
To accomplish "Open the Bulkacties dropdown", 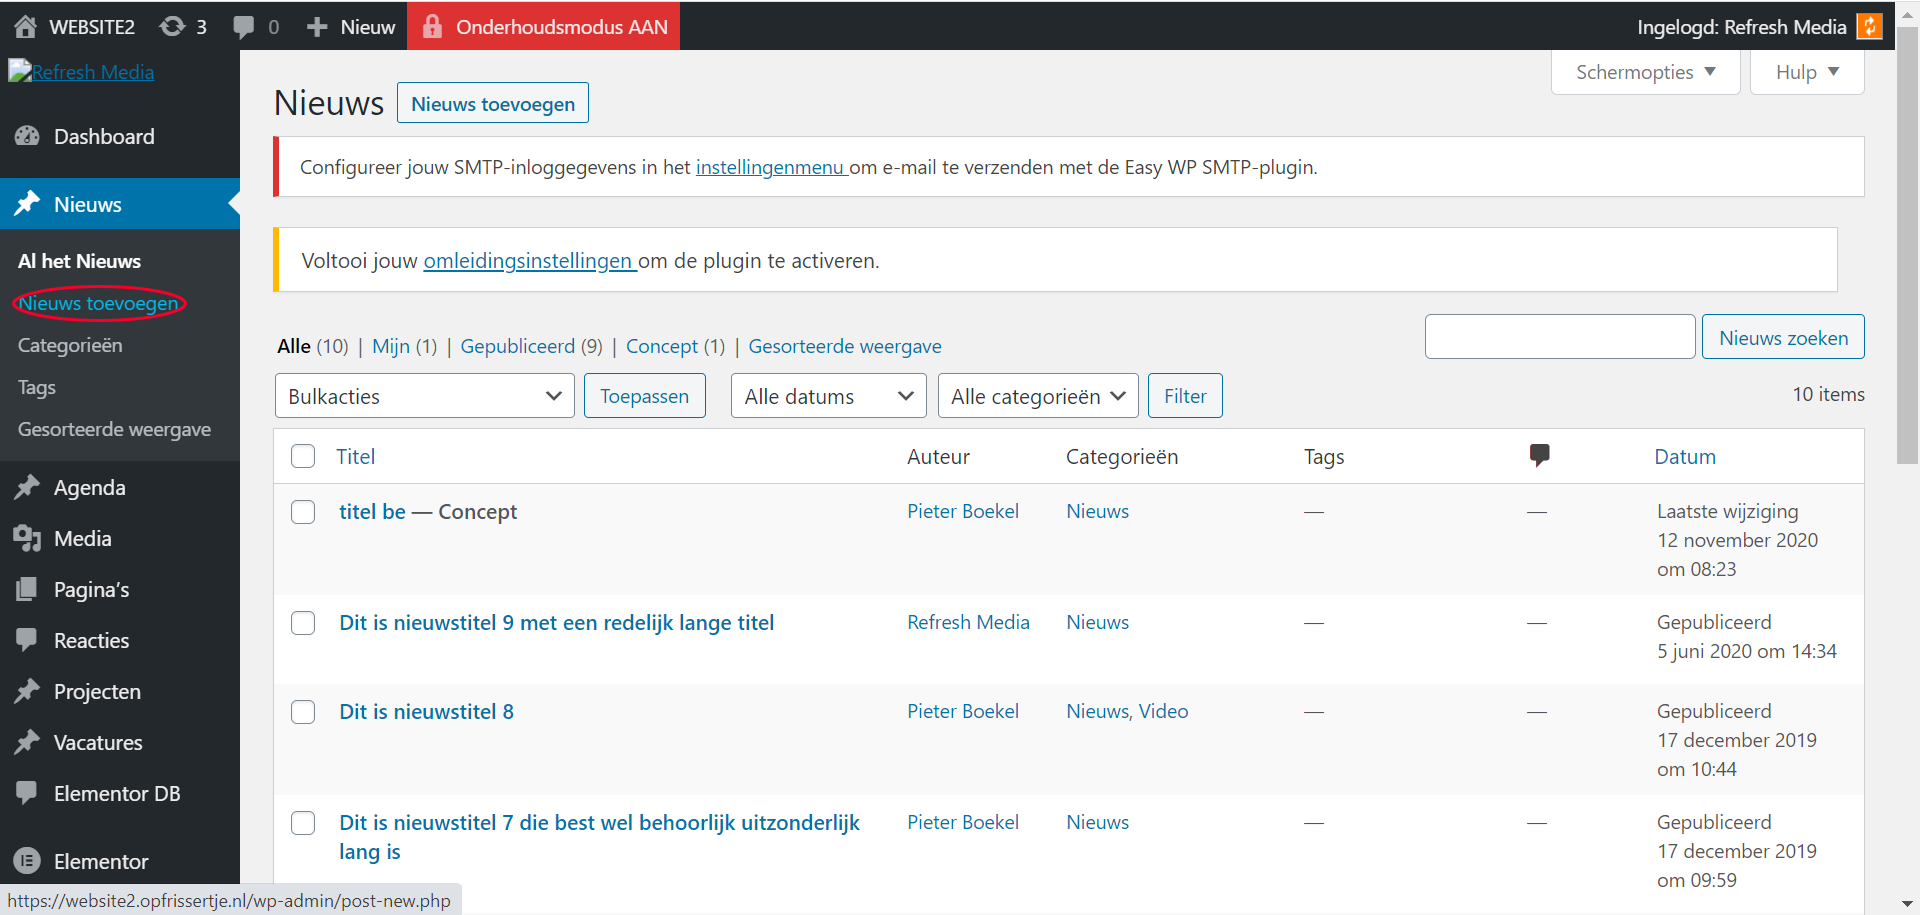I will (424, 396).
